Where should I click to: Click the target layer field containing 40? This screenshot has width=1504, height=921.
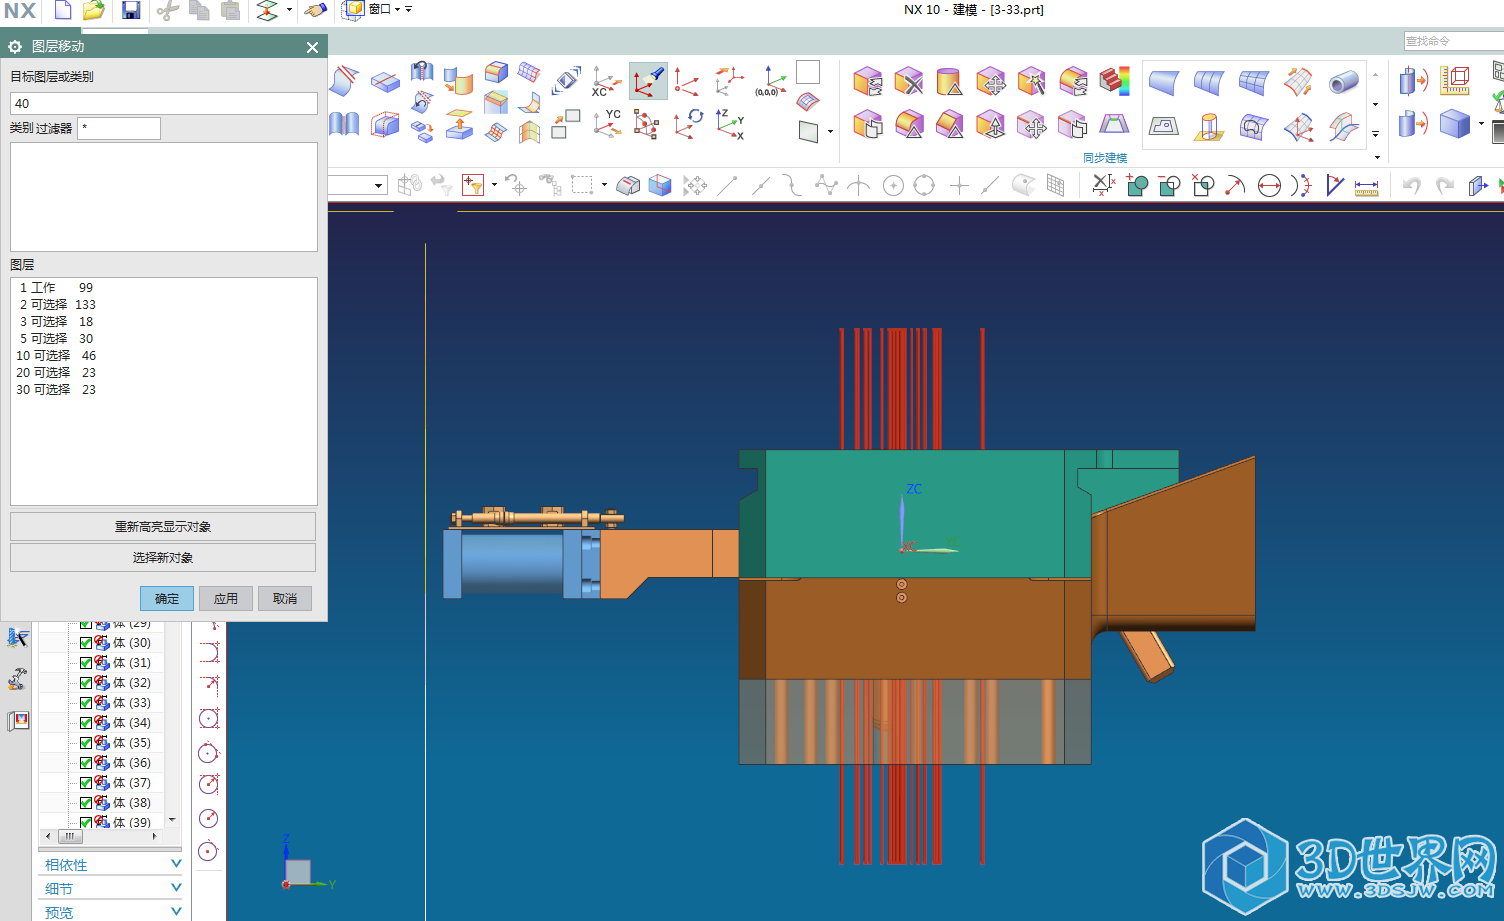pyautogui.click(x=164, y=103)
